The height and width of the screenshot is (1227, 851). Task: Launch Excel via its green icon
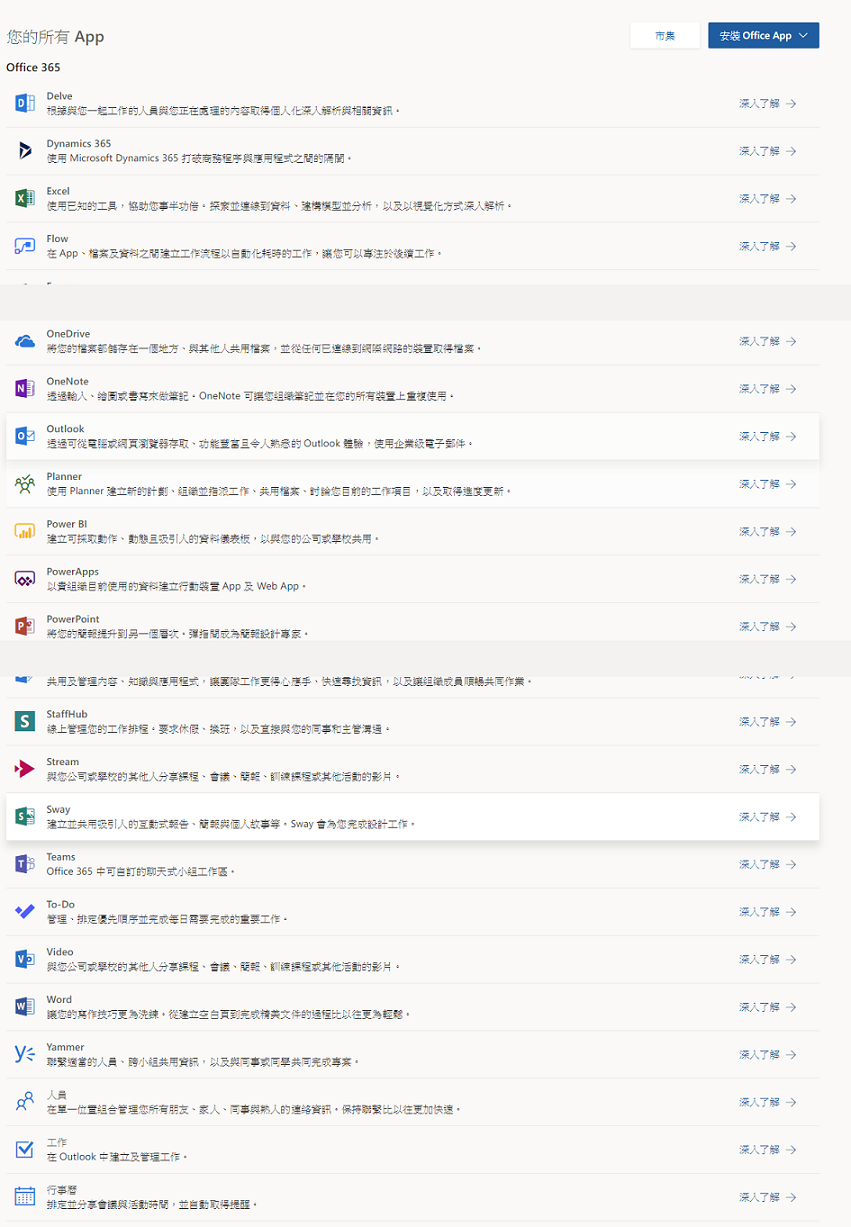click(25, 198)
